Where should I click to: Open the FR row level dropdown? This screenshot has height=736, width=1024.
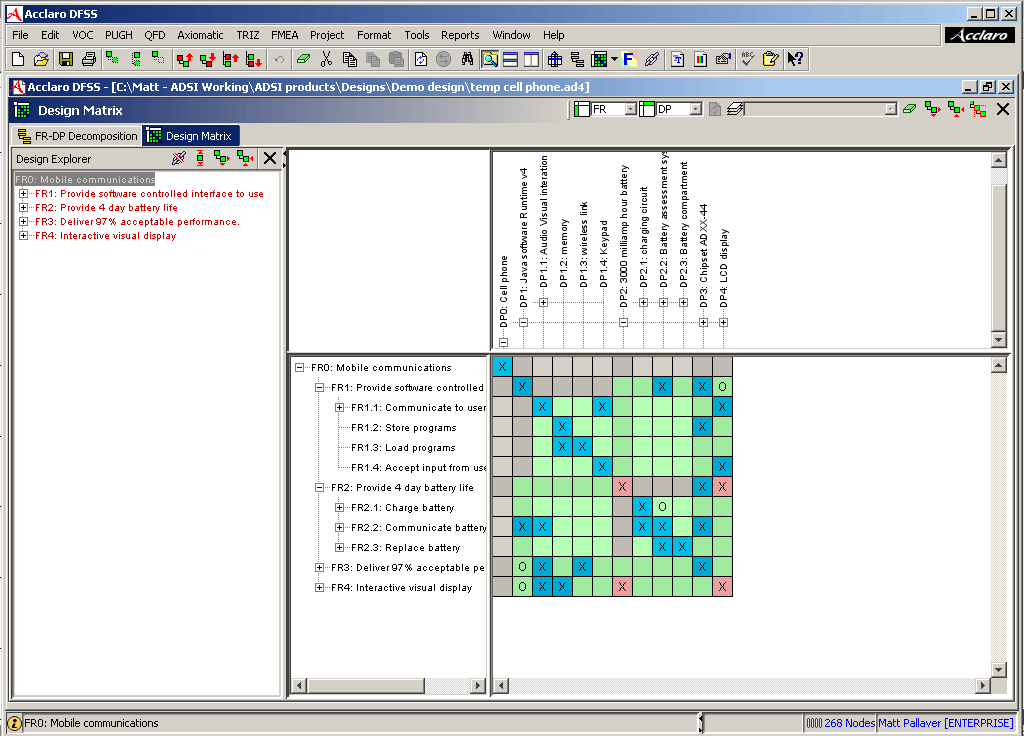(630, 109)
